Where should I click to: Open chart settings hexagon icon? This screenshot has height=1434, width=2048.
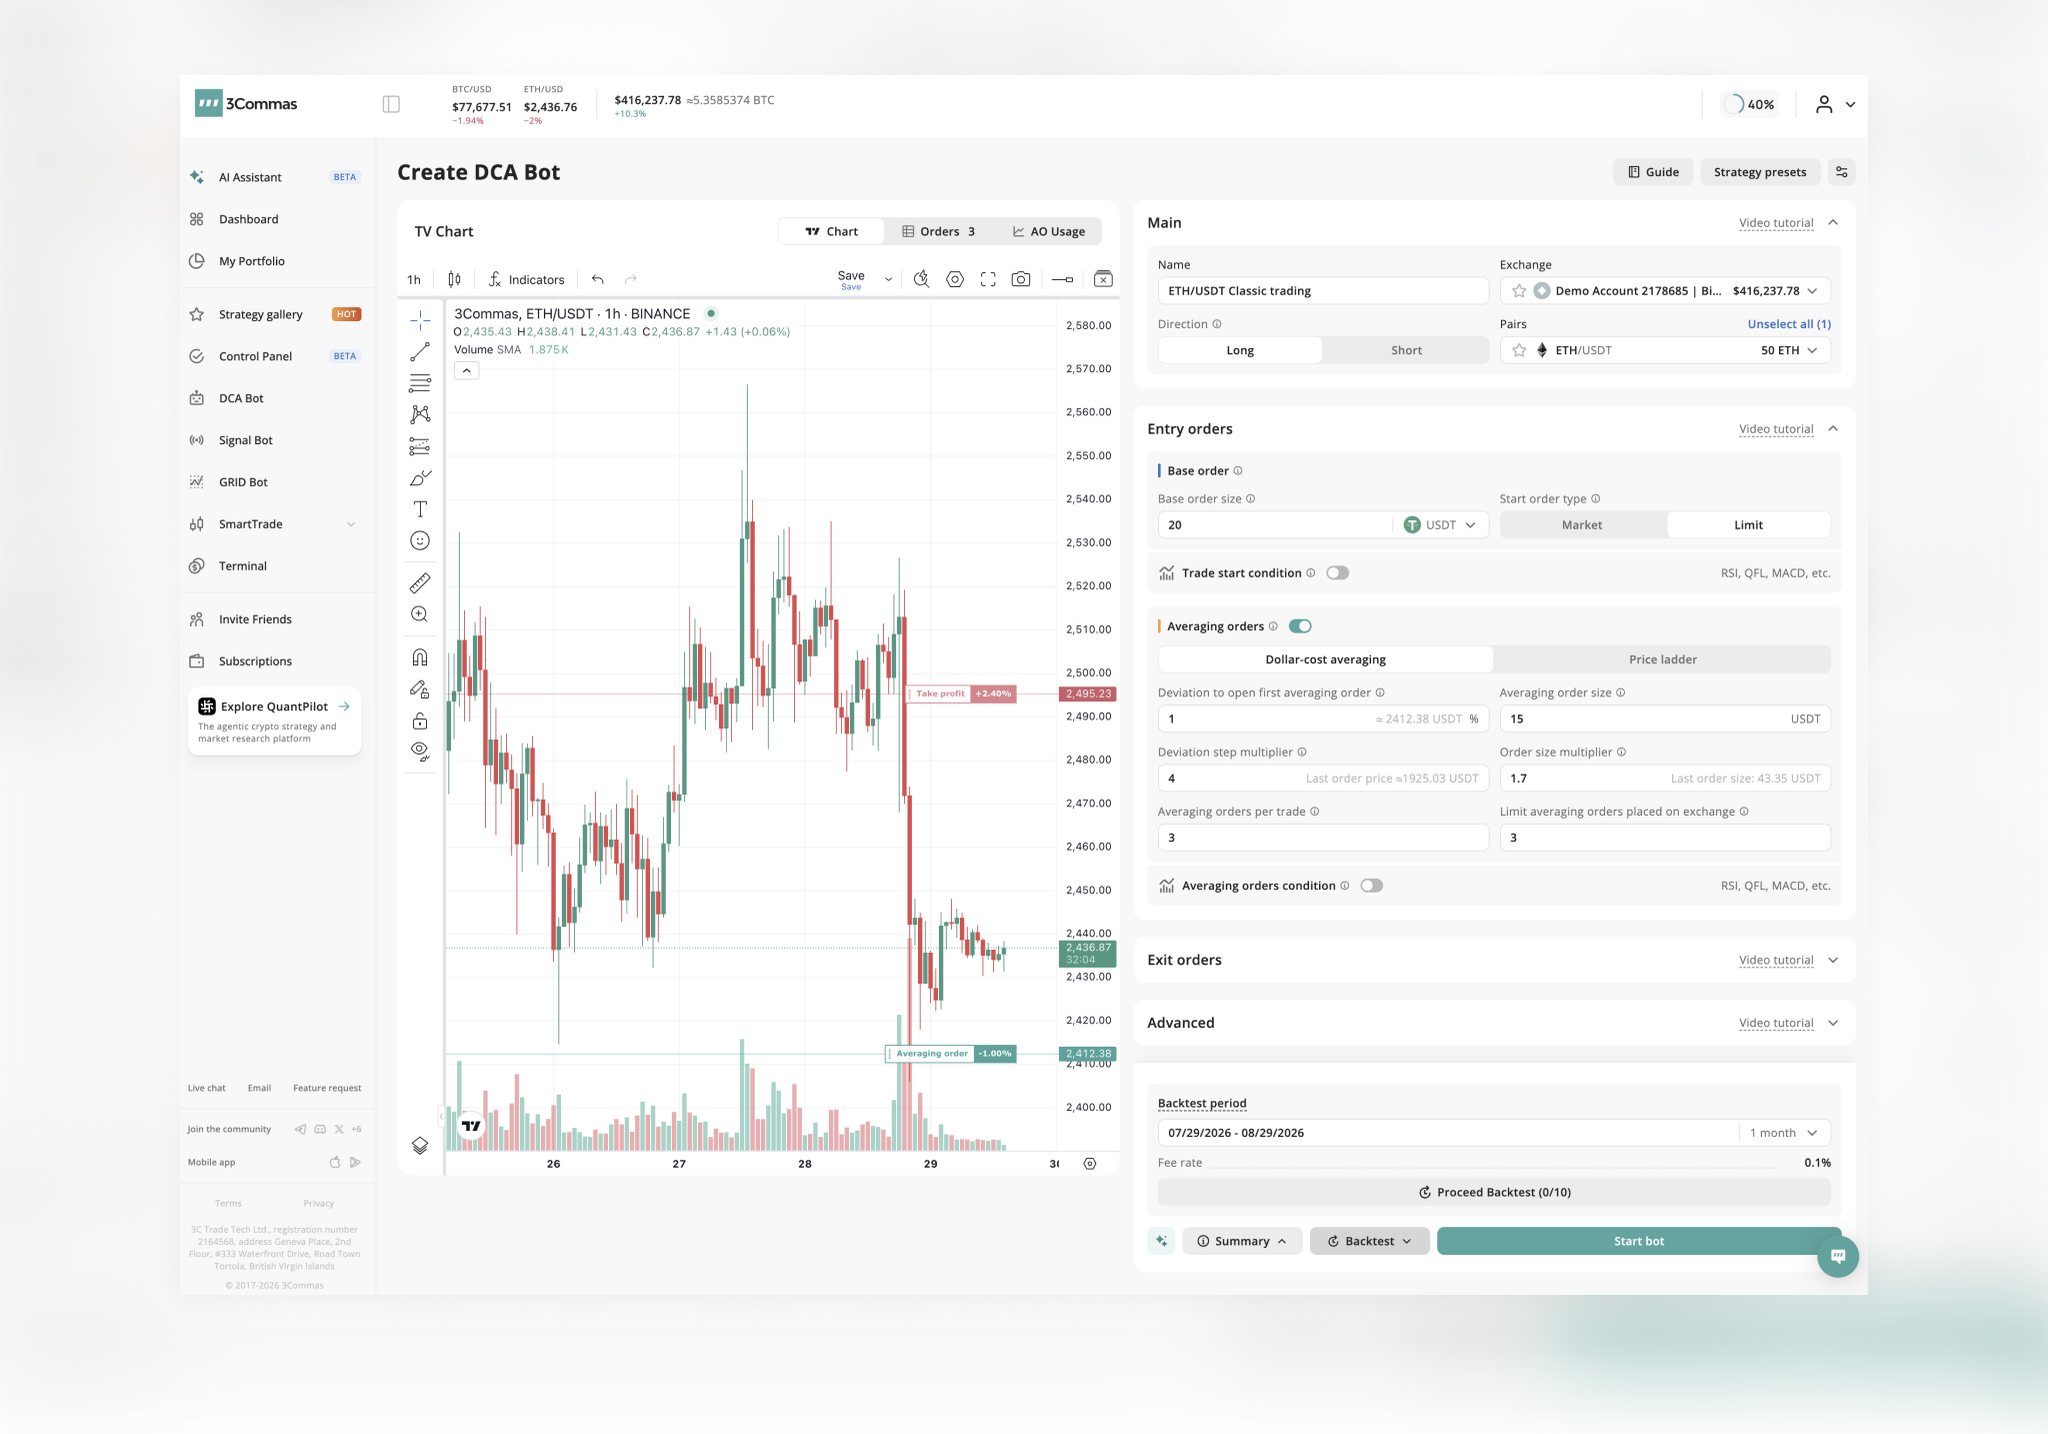pos(955,280)
